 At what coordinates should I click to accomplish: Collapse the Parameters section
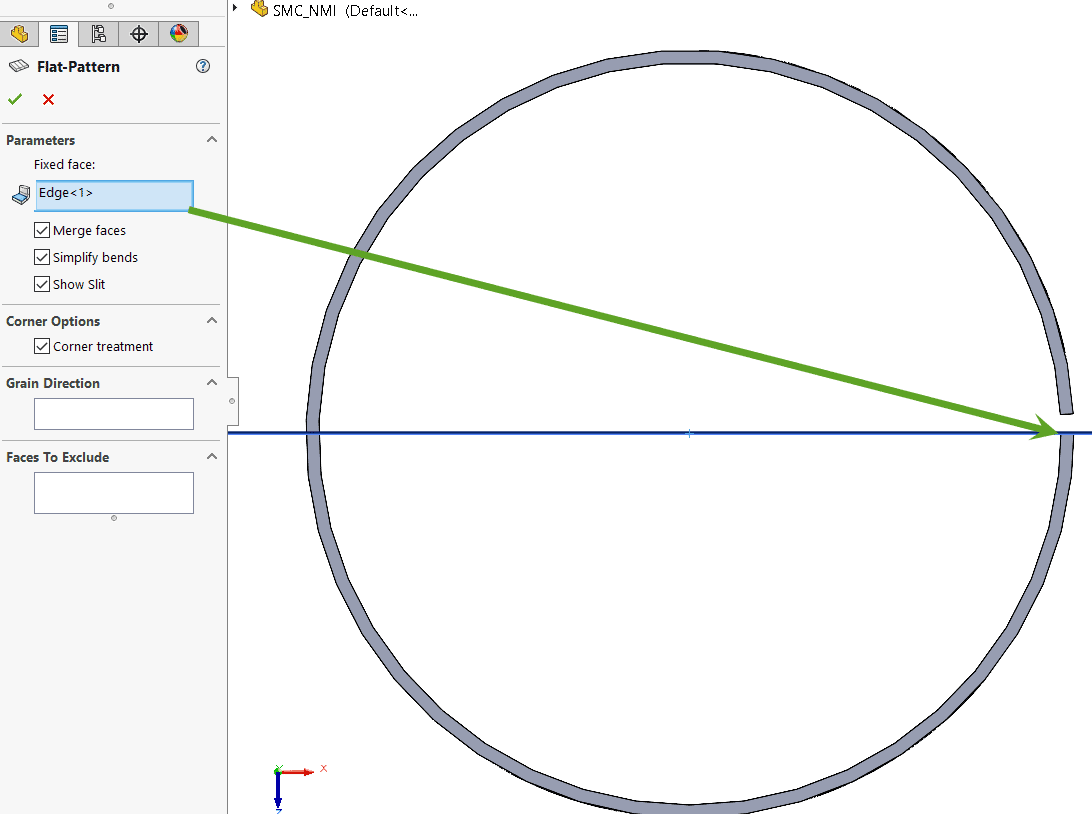pyautogui.click(x=212, y=139)
